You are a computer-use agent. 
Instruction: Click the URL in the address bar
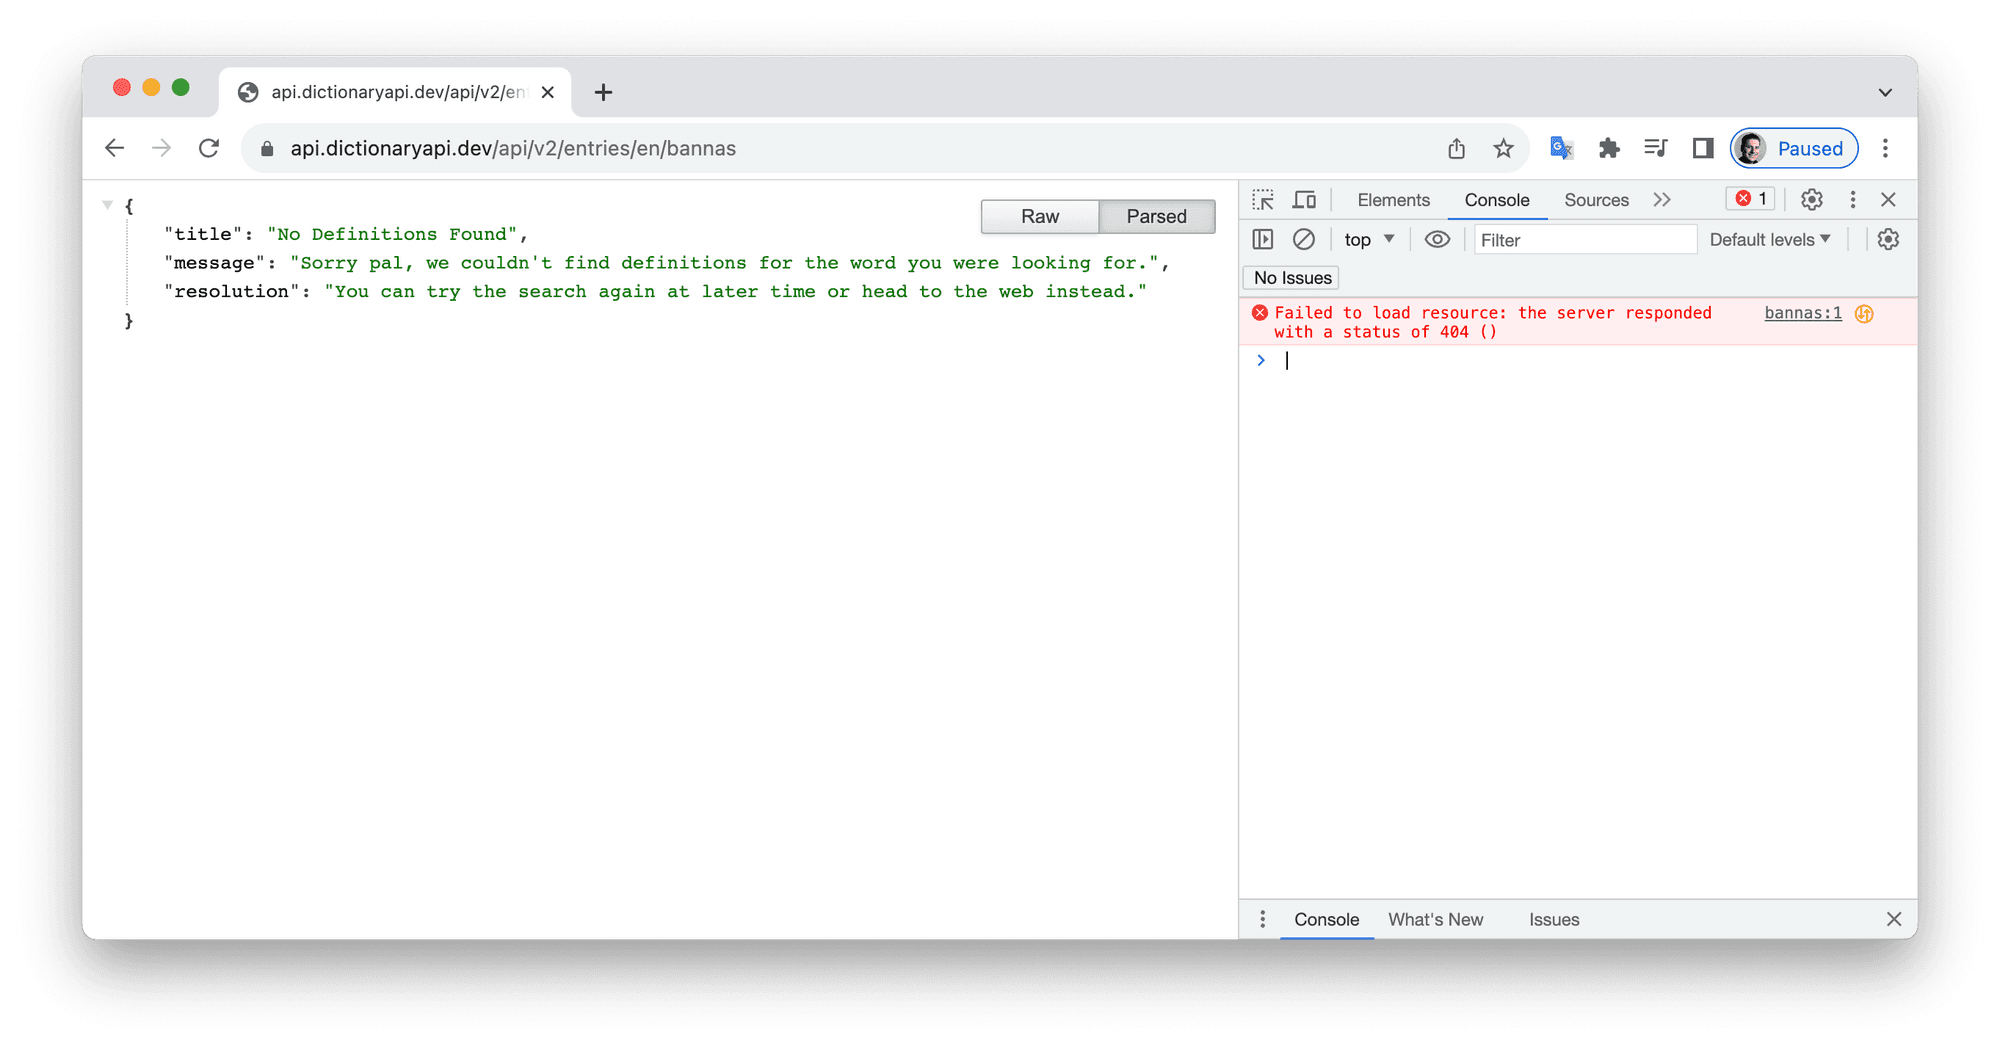513,148
